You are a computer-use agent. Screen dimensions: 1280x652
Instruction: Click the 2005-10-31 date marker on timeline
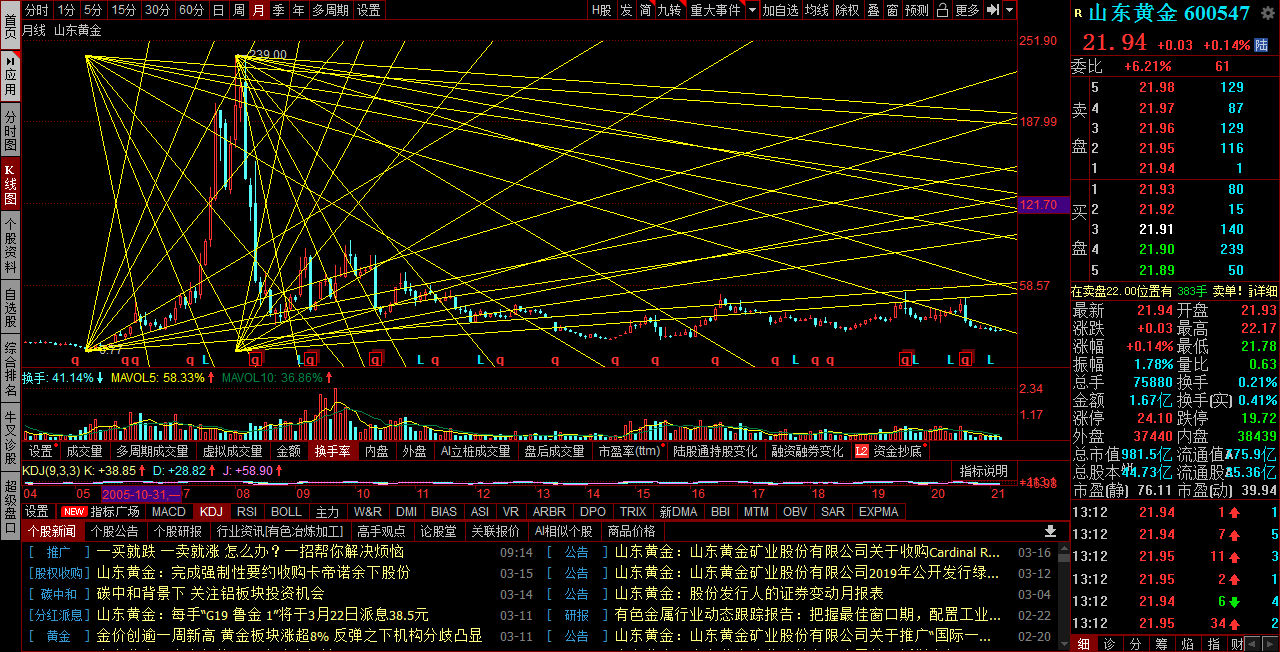click(x=140, y=494)
